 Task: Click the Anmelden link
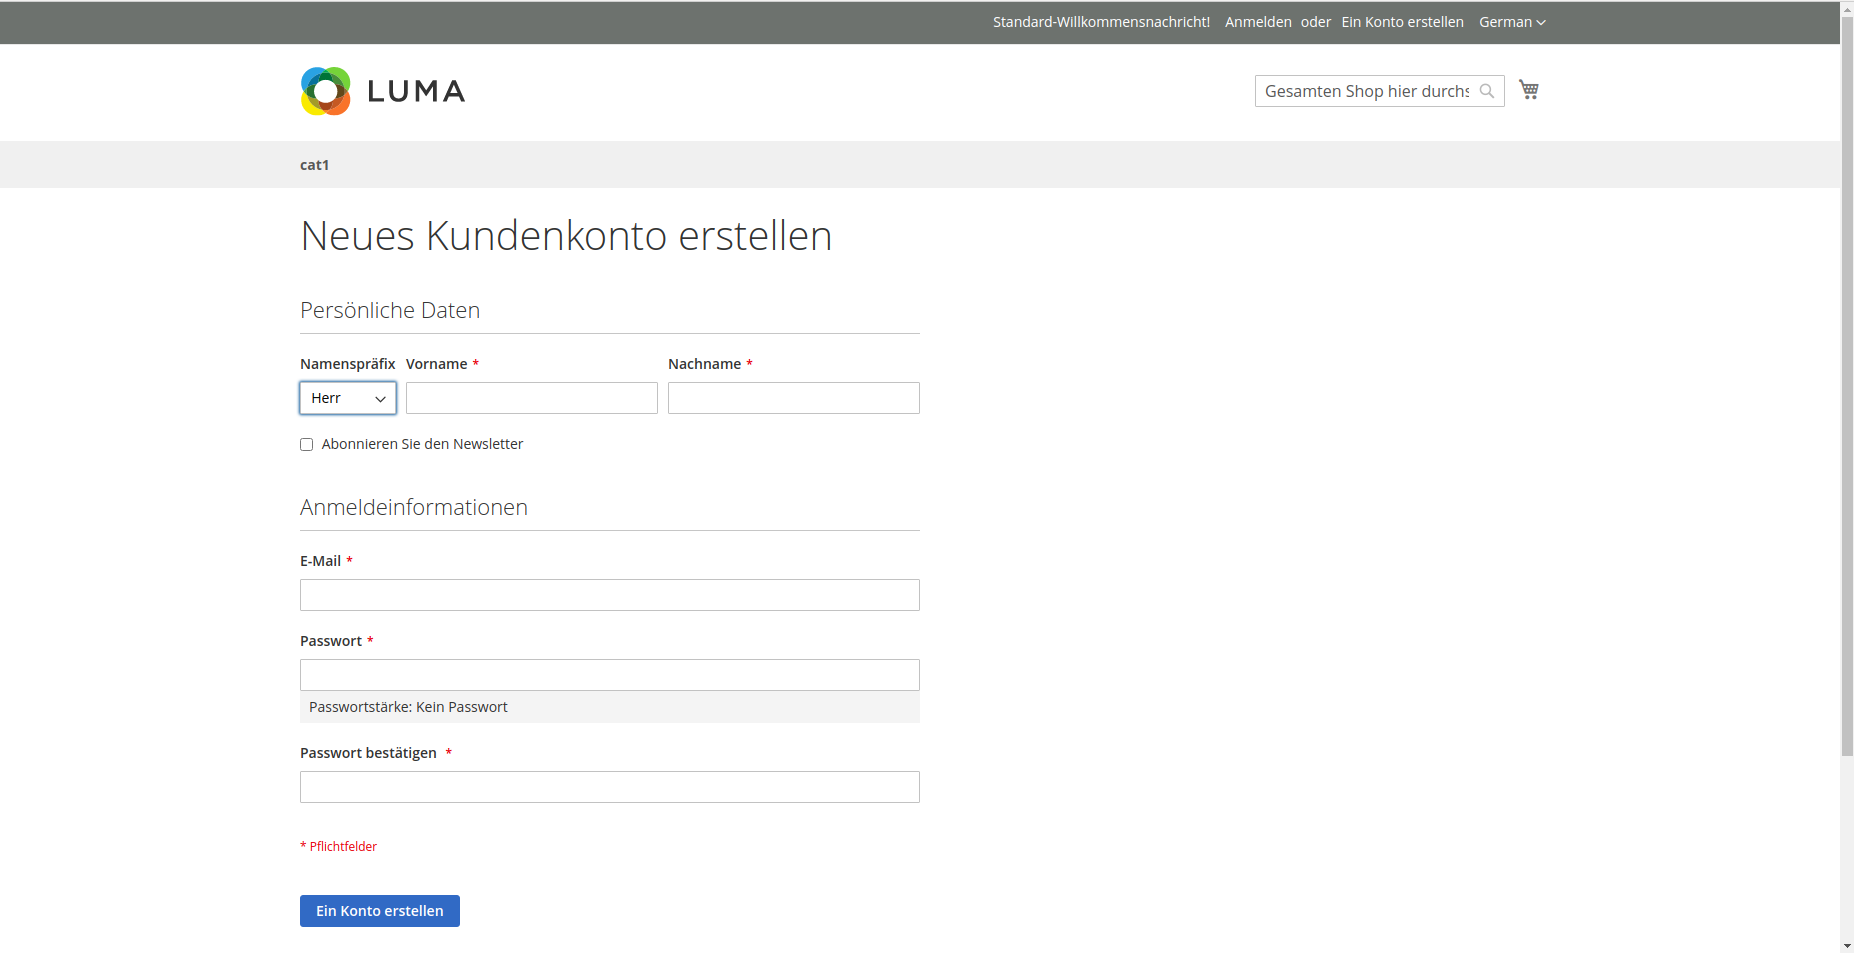[x=1258, y=22]
